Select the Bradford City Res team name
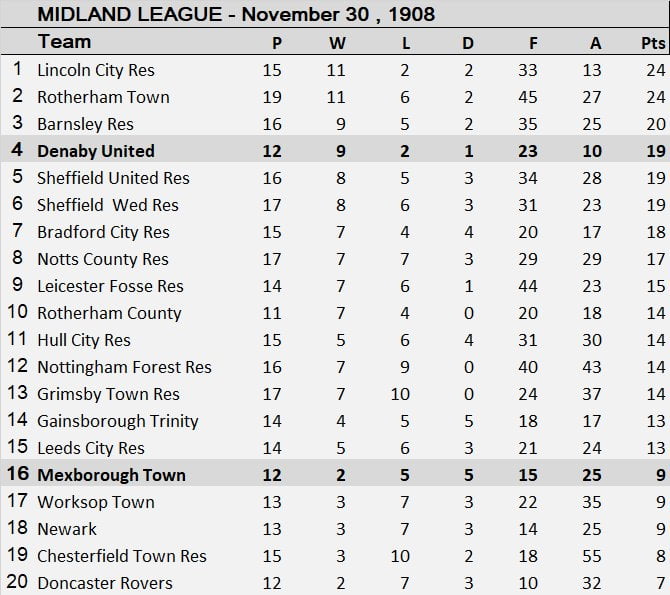670x595 pixels. (103, 232)
